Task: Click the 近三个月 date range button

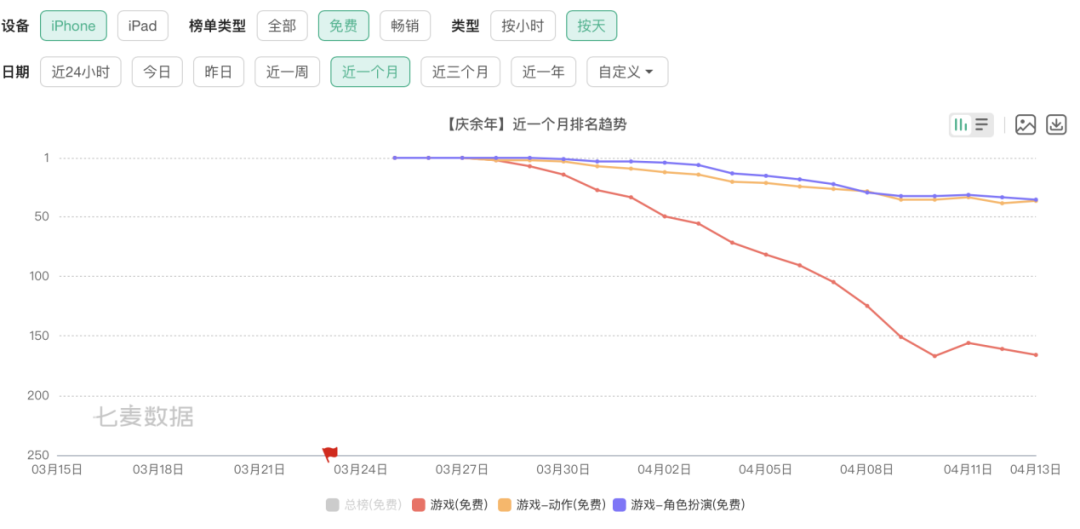Action: (x=460, y=72)
